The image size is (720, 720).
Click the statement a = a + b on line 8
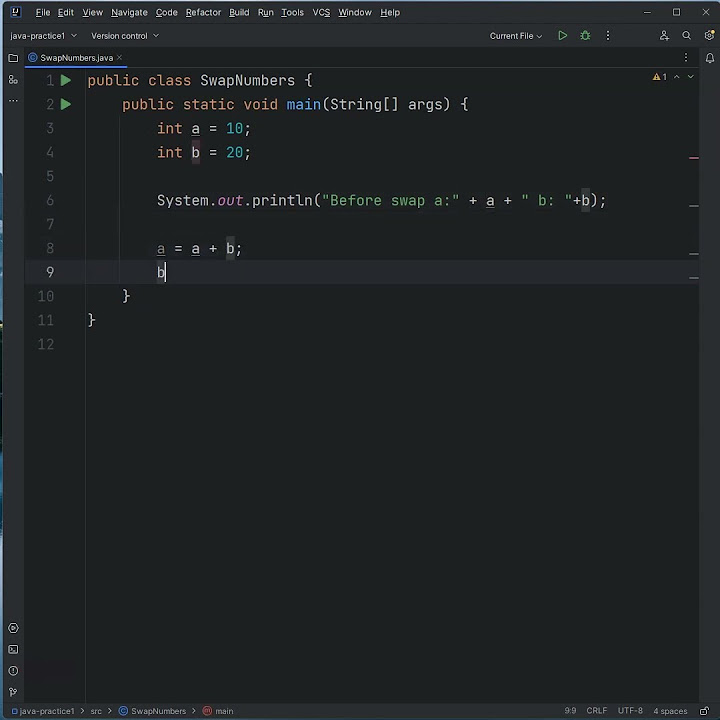(199, 248)
